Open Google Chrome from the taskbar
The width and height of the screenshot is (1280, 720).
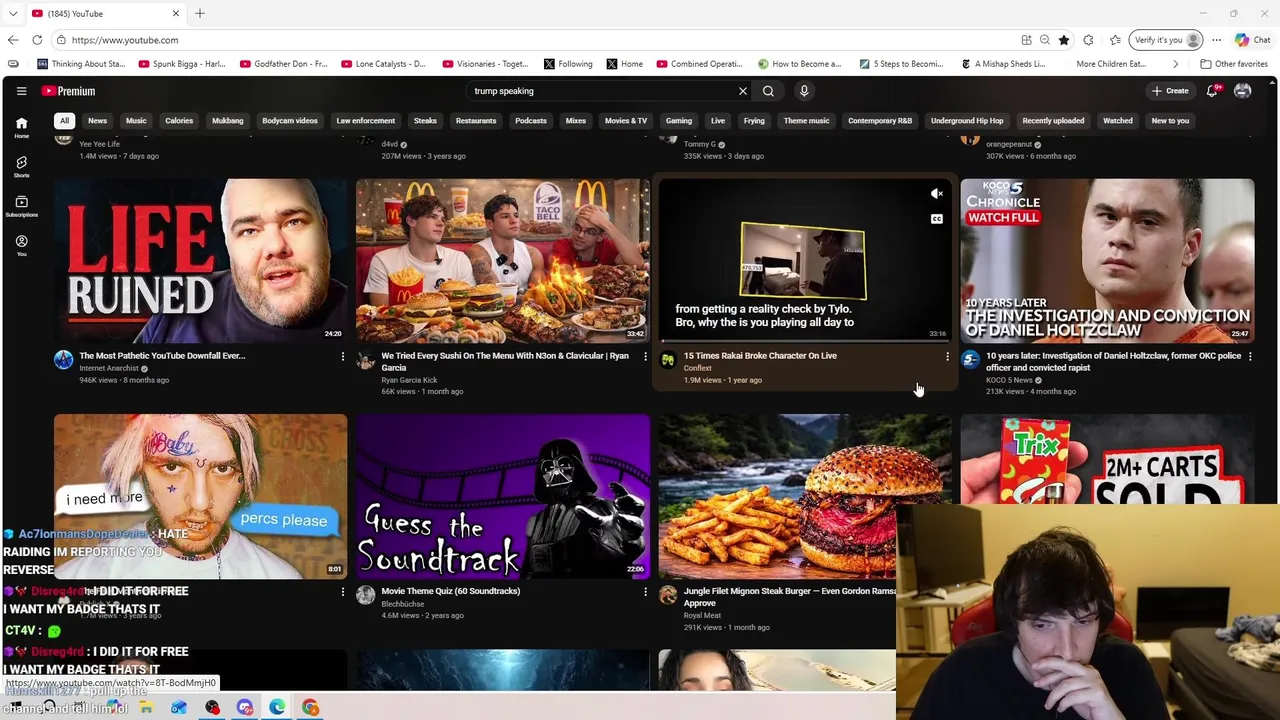tap(311, 708)
